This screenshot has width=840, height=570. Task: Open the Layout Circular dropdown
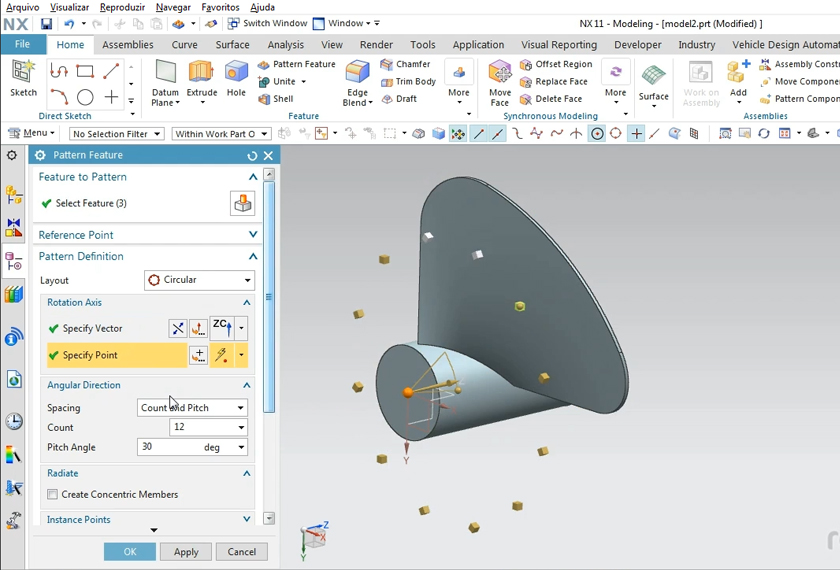199,280
